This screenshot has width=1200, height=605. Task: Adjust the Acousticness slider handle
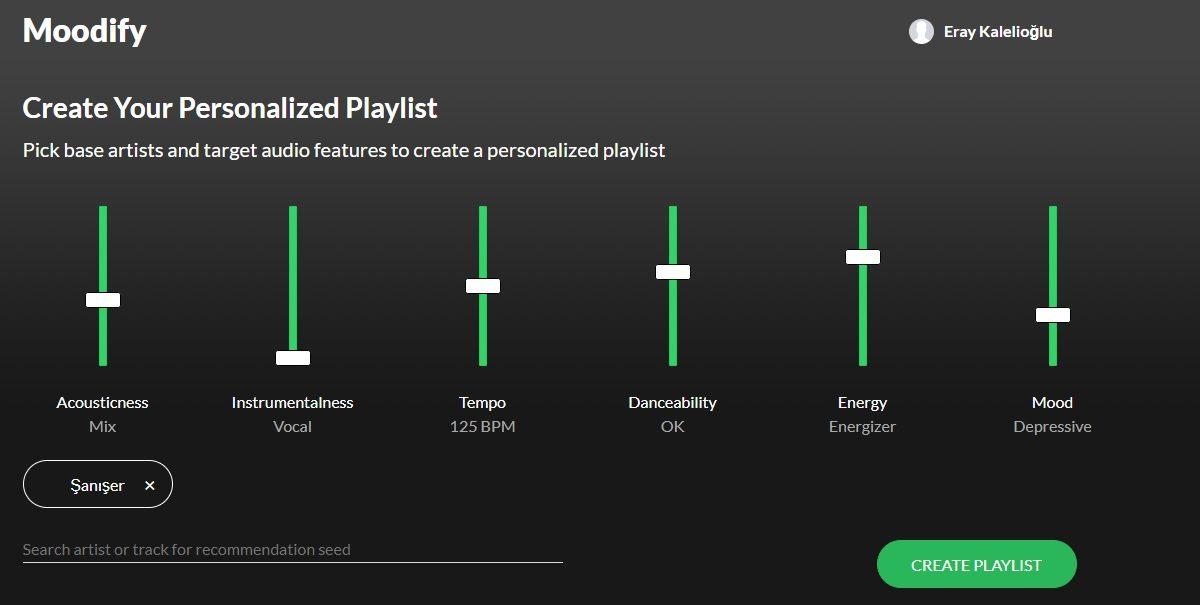[x=101, y=299]
